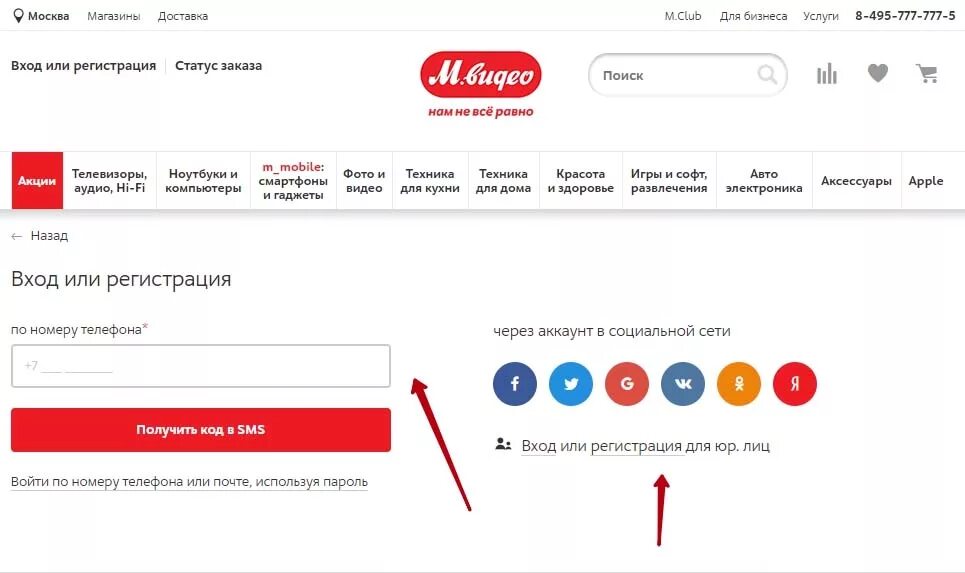Screen dimensions: 965x573
Task: Go back with the Назад arrow link
Action: (x=39, y=236)
